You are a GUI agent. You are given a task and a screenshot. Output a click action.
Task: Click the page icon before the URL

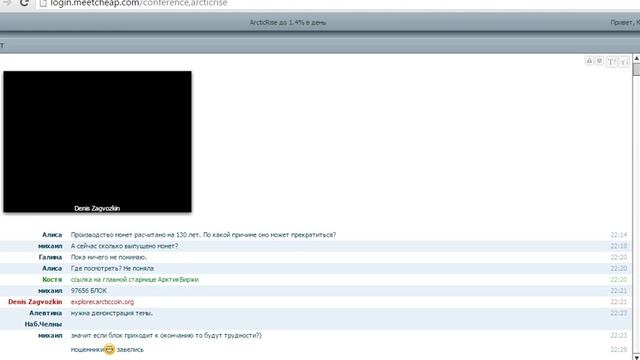(43, 3)
